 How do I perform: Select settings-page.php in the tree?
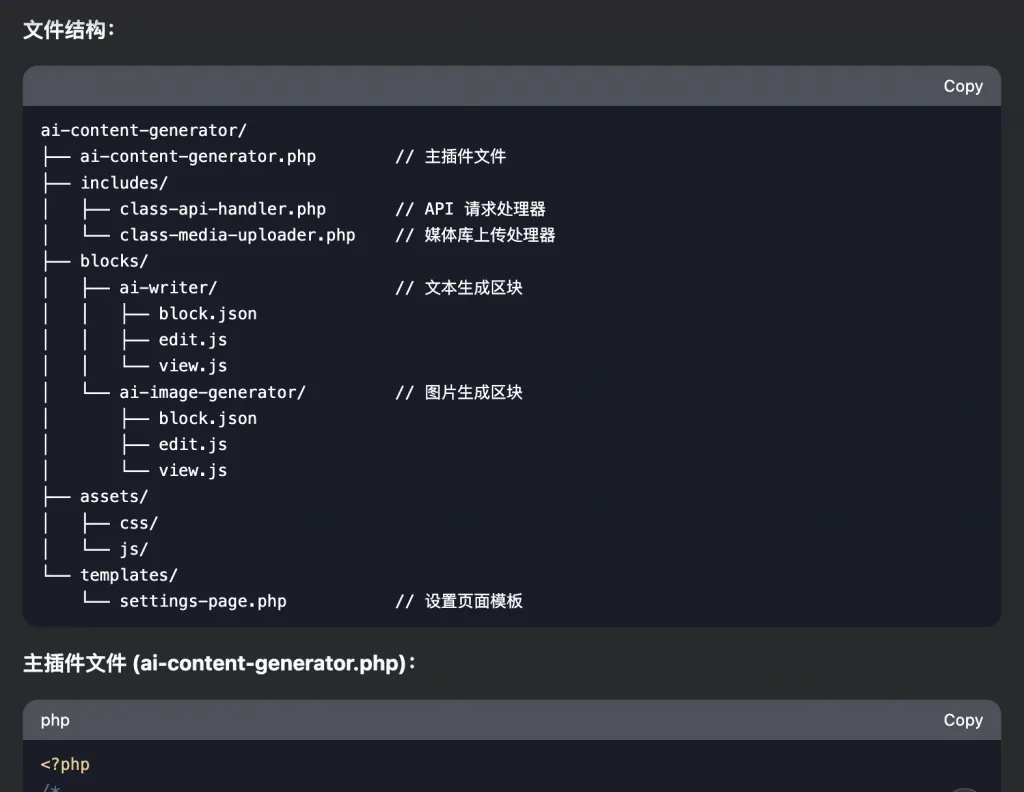(x=203, y=601)
